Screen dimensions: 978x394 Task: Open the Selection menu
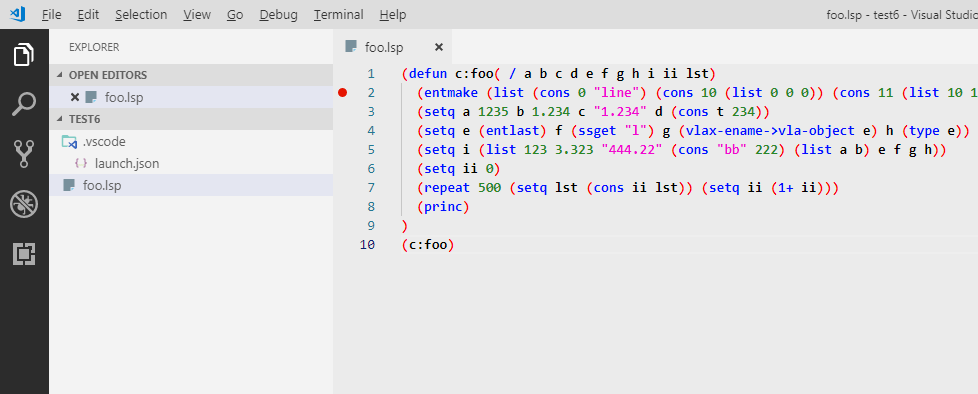[x=141, y=14]
